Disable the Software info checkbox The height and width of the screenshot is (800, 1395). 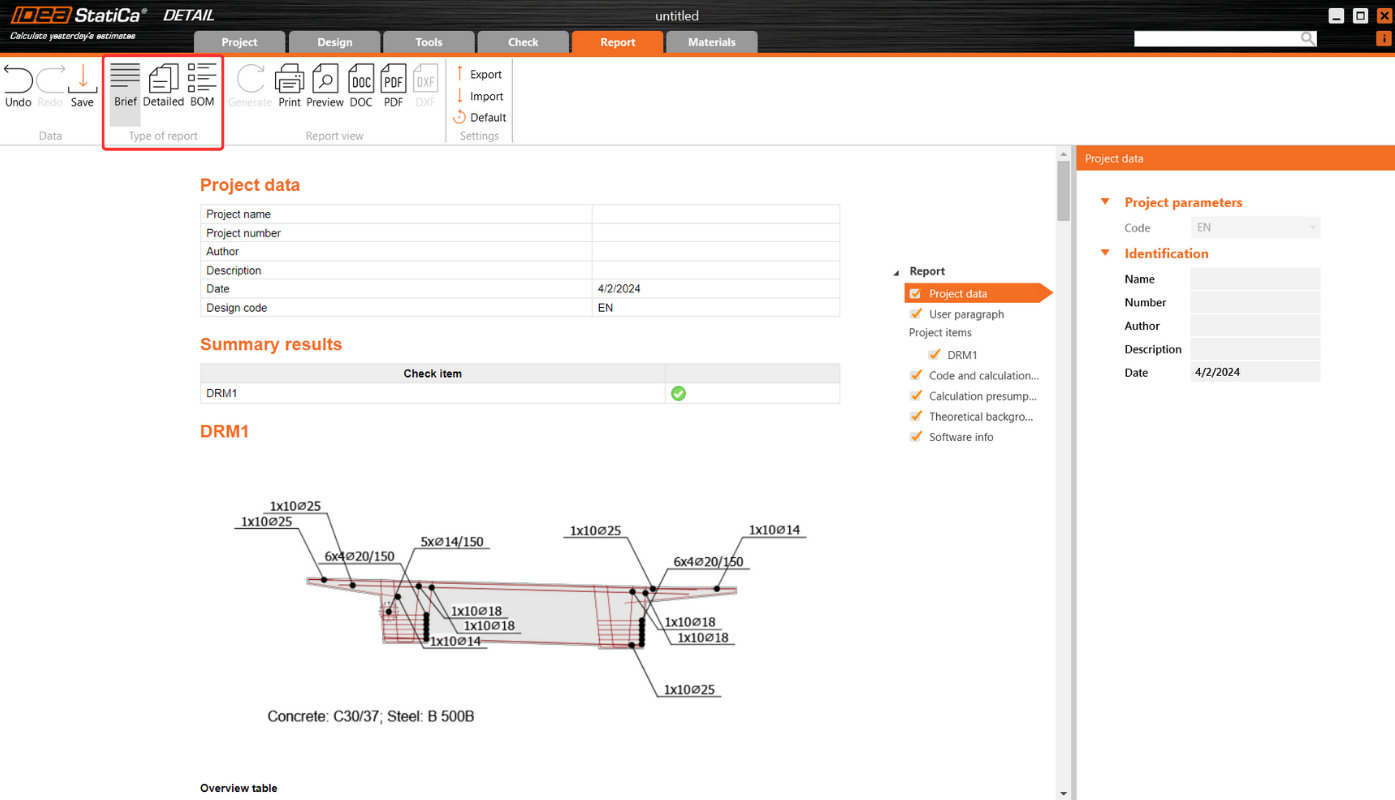point(916,437)
